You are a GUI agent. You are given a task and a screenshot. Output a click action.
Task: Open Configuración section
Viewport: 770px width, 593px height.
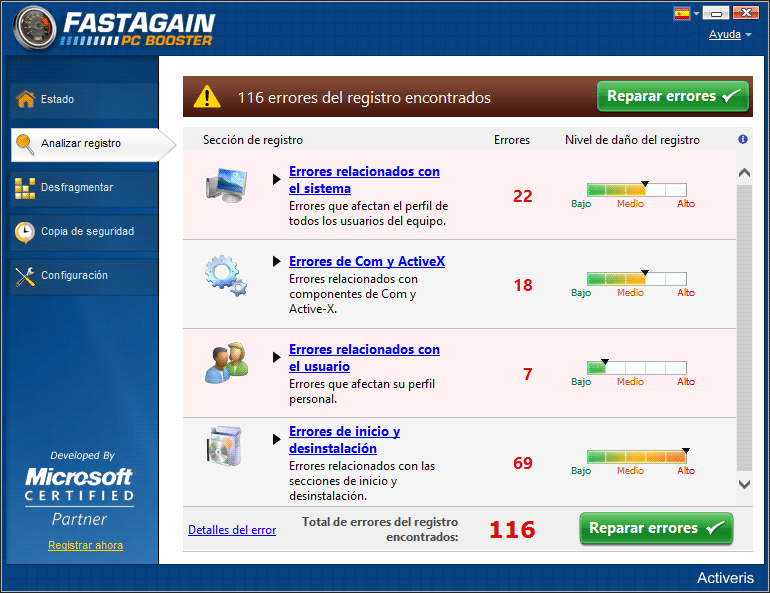(x=84, y=276)
